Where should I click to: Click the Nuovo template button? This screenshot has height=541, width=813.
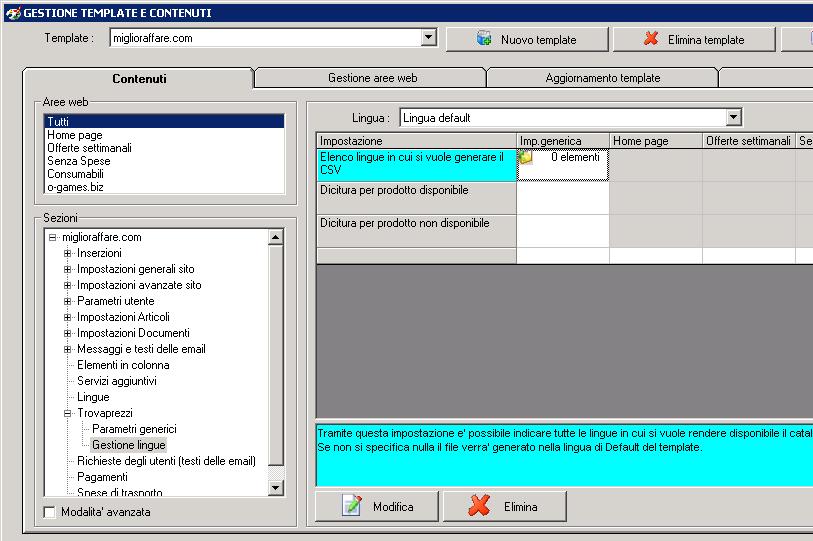point(527,39)
